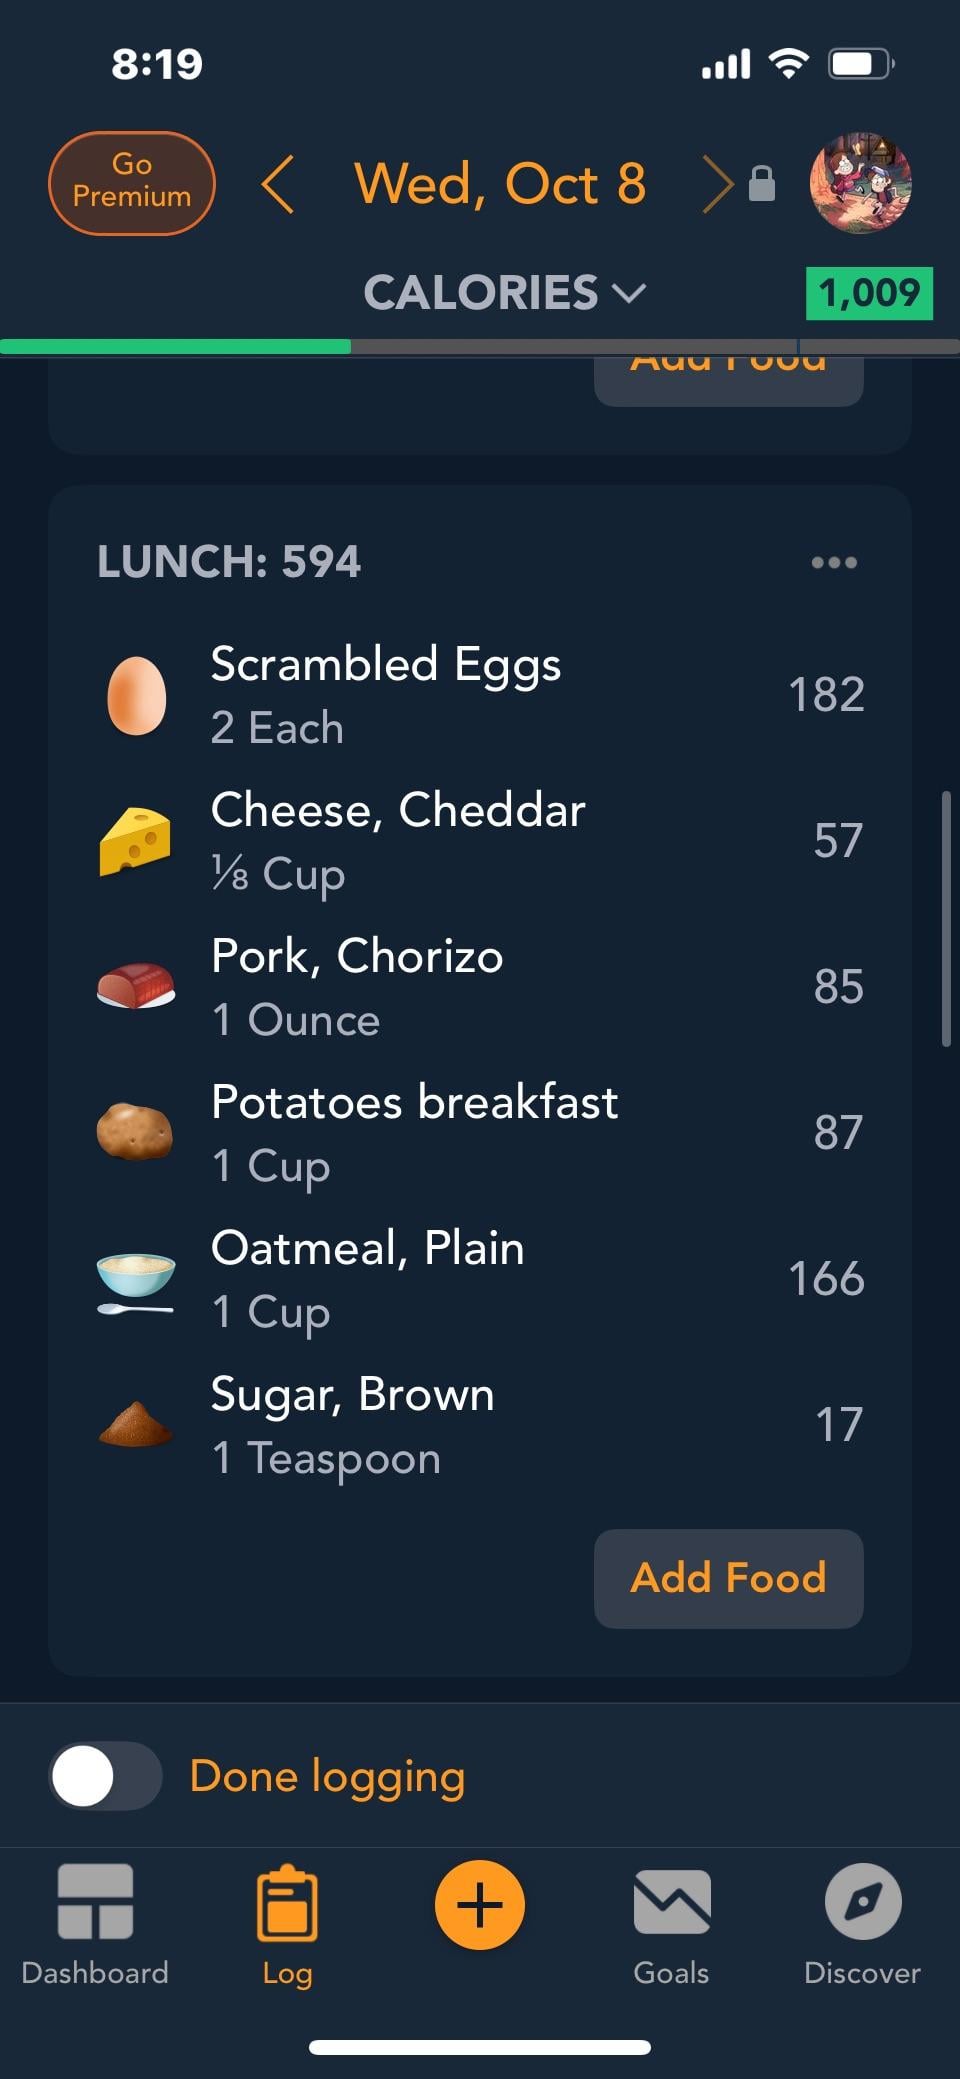This screenshot has height=2079, width=960.
Task: Tap the Brown Sugar pile icon
Action: (x=136, y=1424)
